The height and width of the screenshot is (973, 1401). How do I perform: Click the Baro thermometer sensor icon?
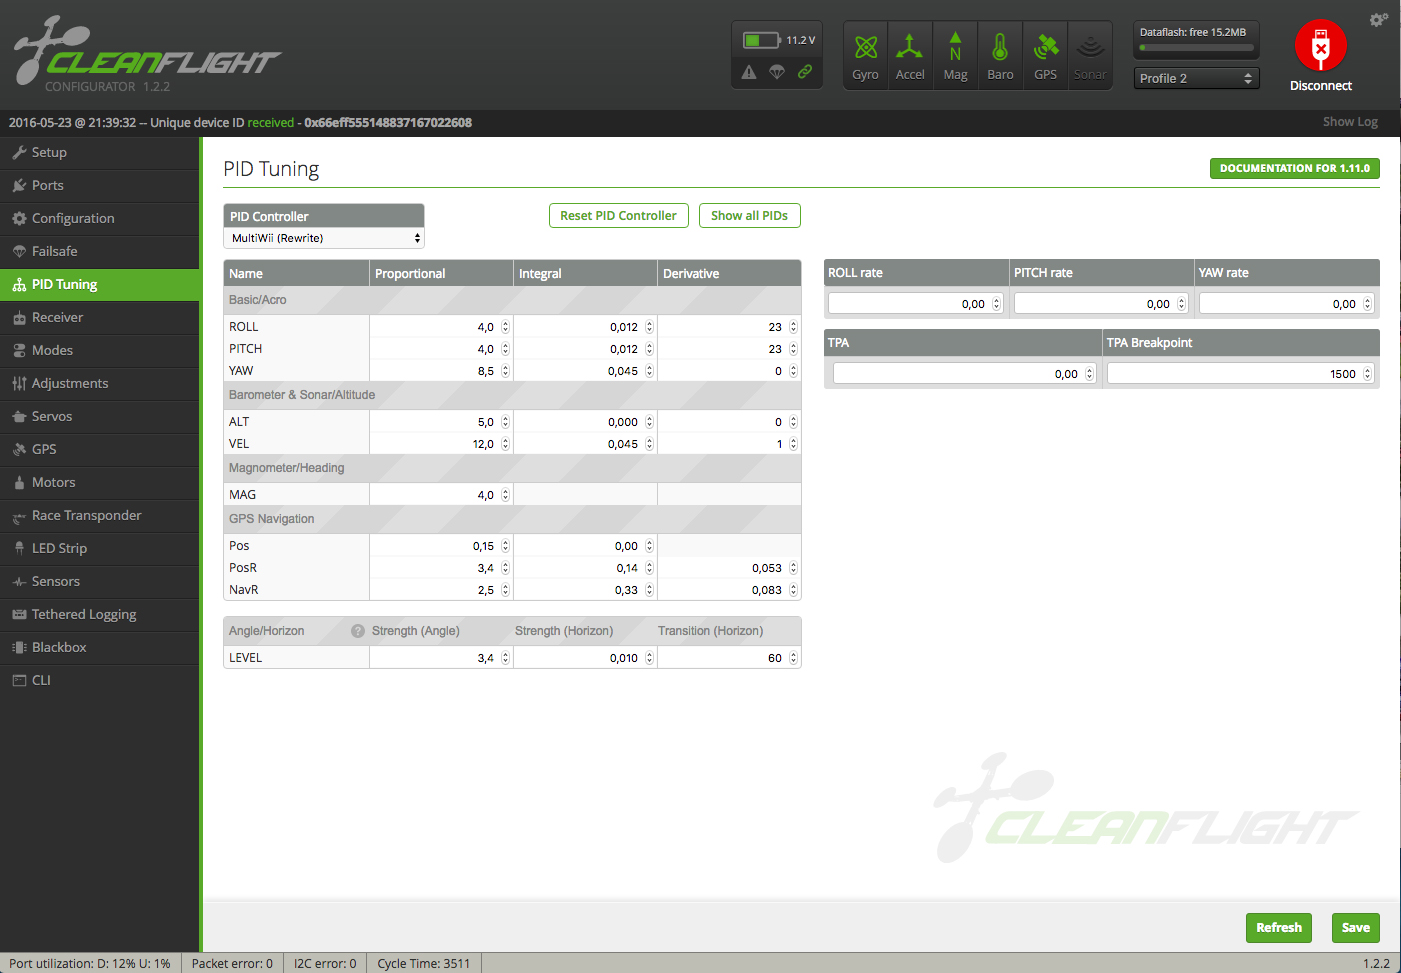coord(1000,47)
